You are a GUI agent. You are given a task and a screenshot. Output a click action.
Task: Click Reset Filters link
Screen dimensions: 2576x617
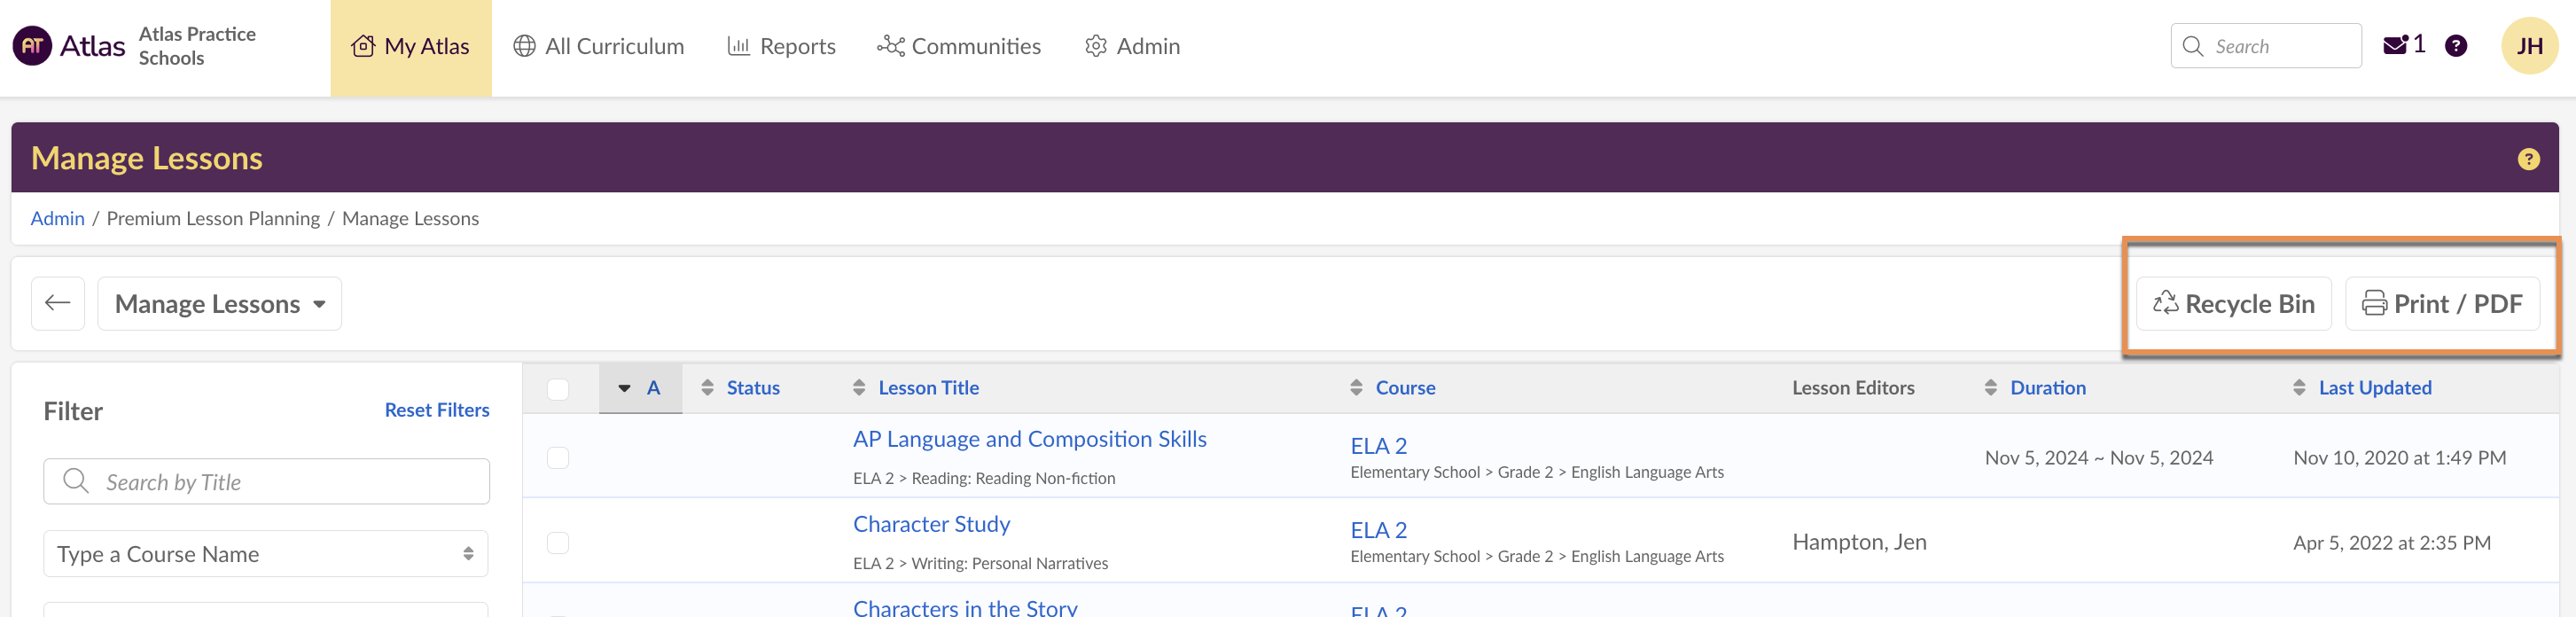point(437,410)
